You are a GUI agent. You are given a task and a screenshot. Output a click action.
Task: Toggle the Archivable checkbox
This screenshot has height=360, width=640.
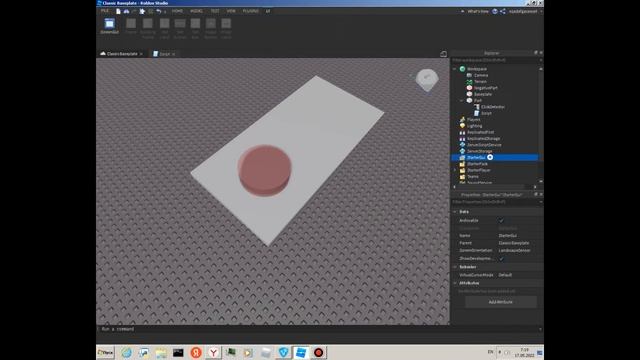[501, 220]
